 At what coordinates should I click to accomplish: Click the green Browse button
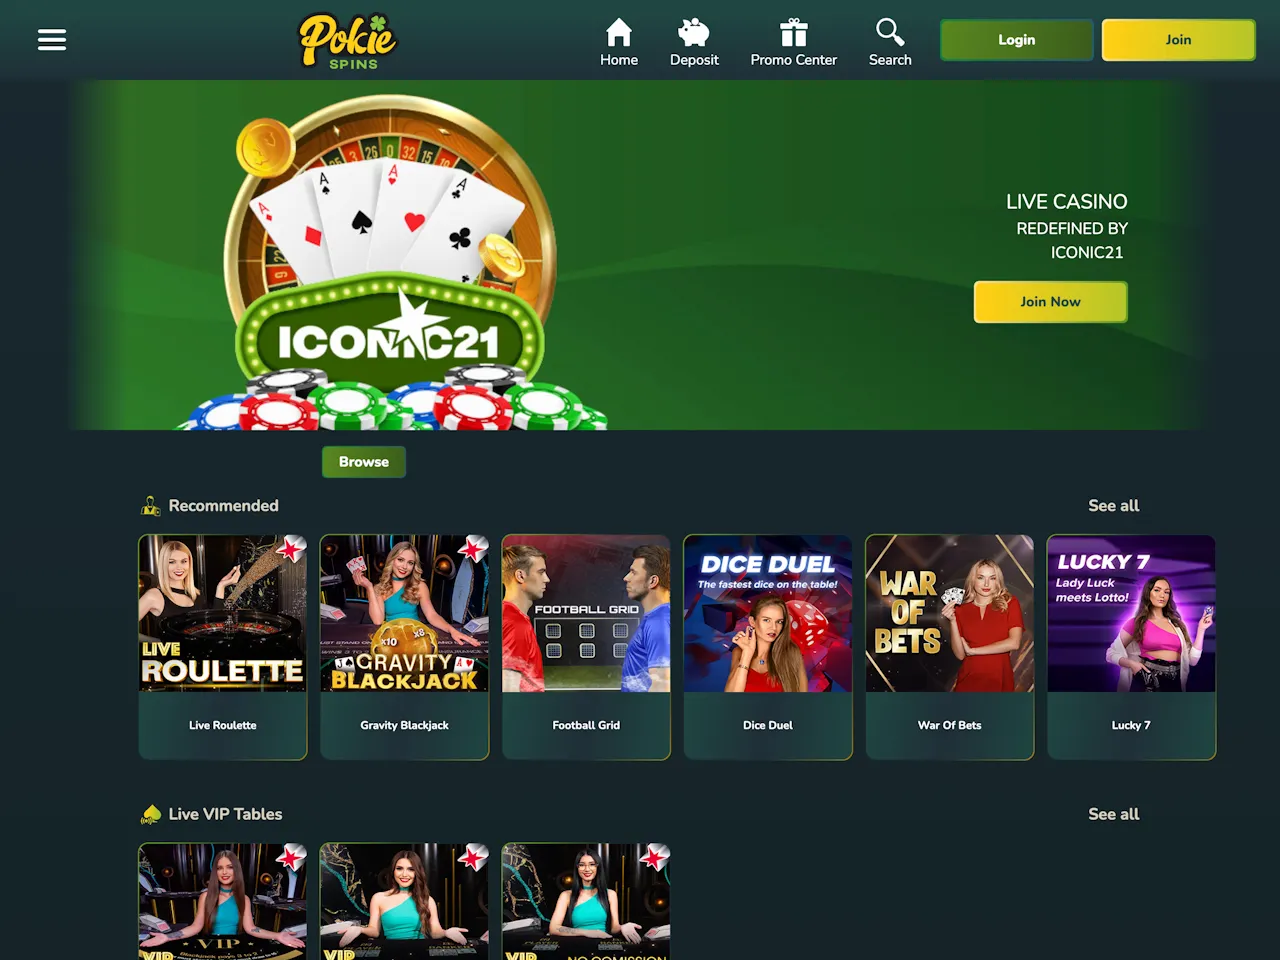[x=364, y=462]
